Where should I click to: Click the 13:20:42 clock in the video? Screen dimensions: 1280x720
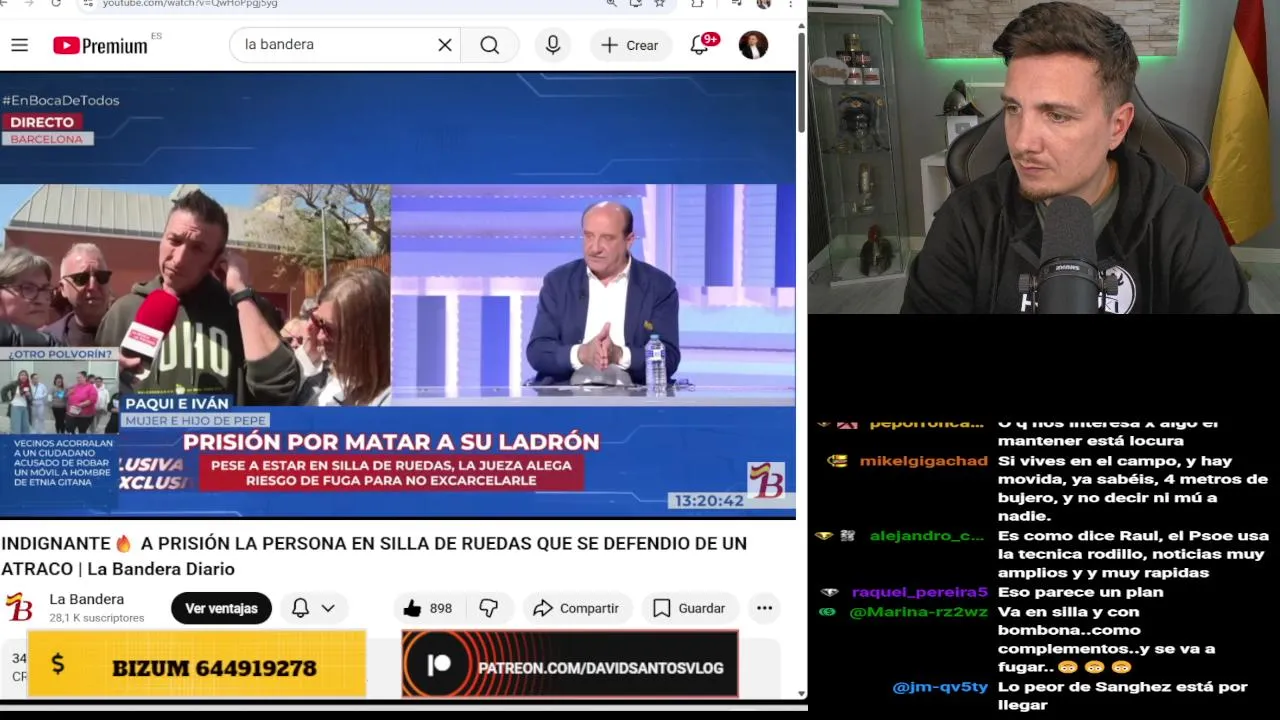pos(708,500)
